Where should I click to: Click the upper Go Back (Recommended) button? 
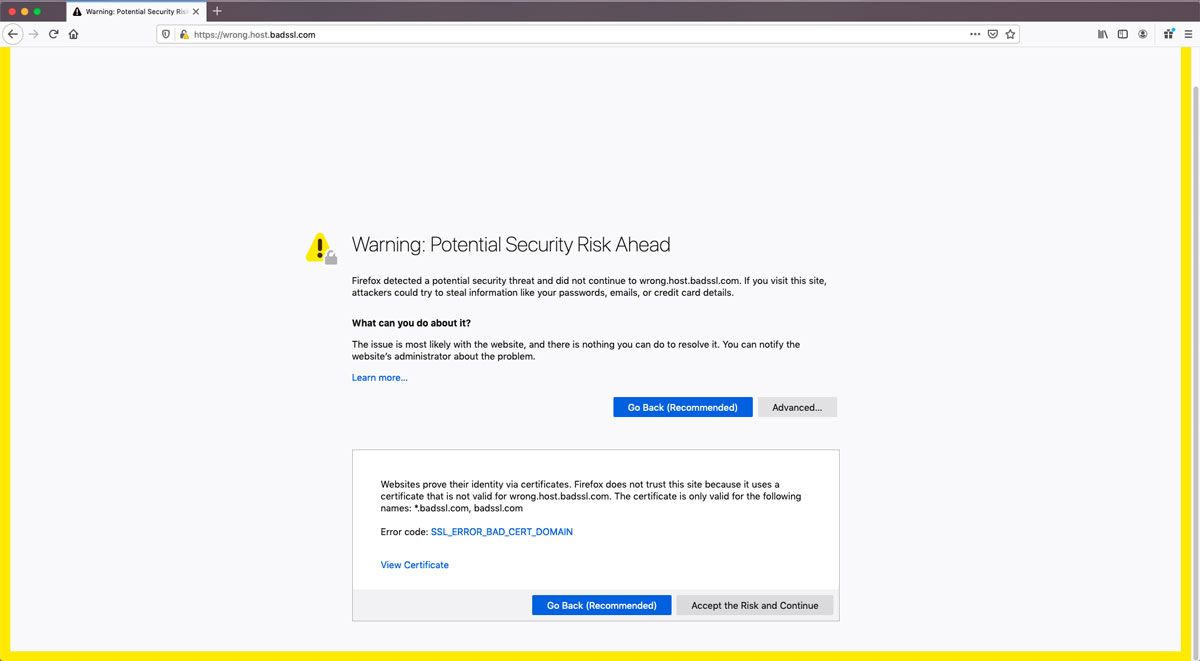click(683, 407)
